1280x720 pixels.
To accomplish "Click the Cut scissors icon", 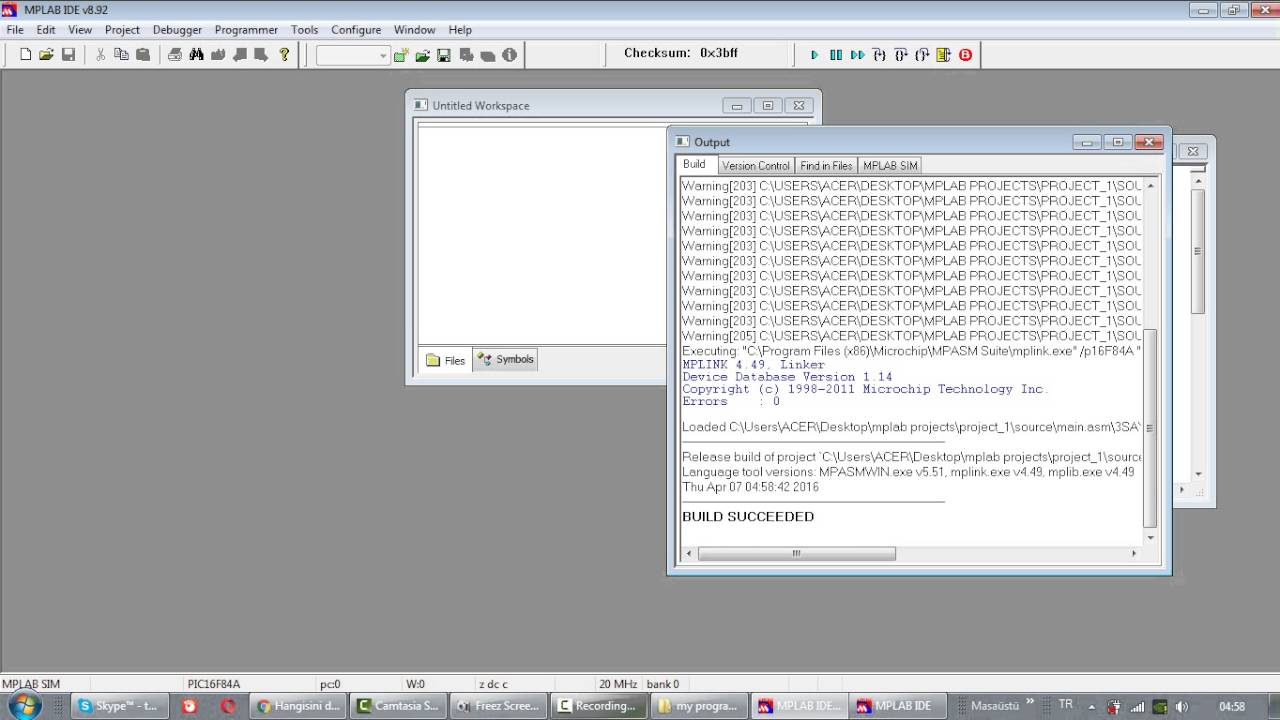I will coord(100,55).
